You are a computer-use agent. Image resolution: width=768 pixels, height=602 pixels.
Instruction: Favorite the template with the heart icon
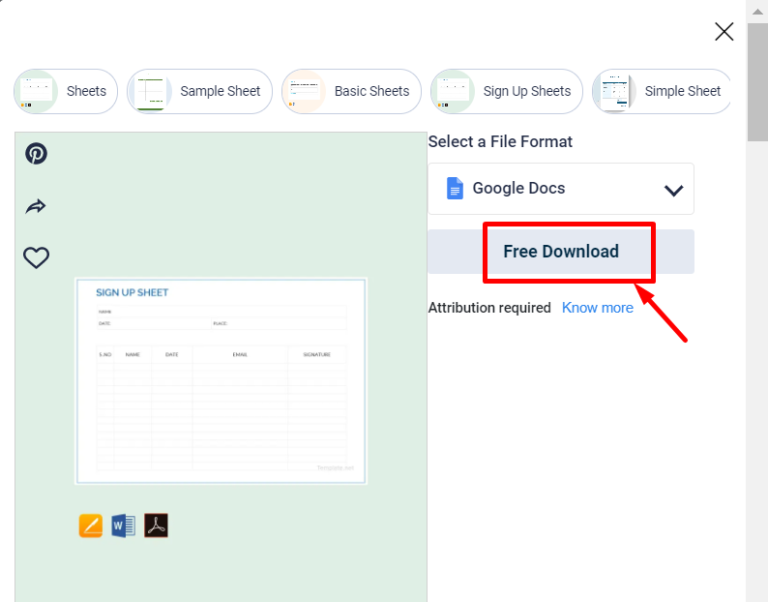pyautogui.click(x=36, y=257)
